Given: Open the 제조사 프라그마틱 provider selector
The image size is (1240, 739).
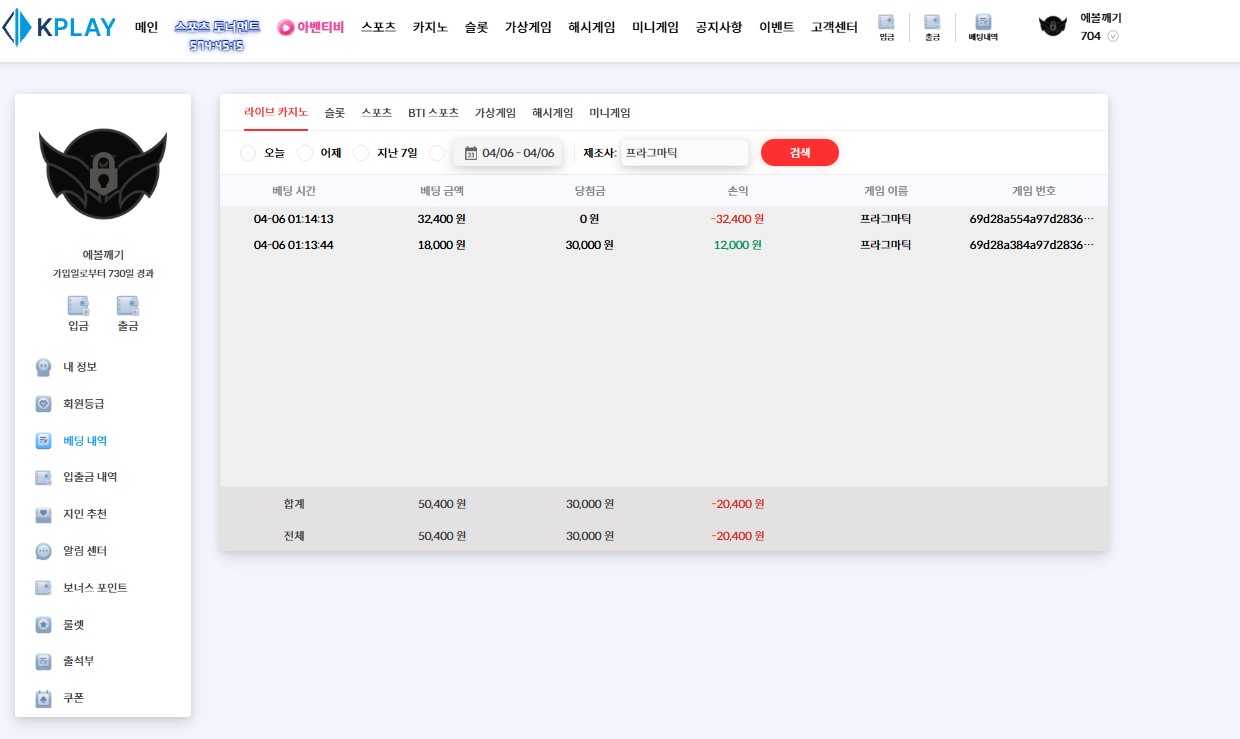Looking at the screenshot, I should click(x=684, y=153).
